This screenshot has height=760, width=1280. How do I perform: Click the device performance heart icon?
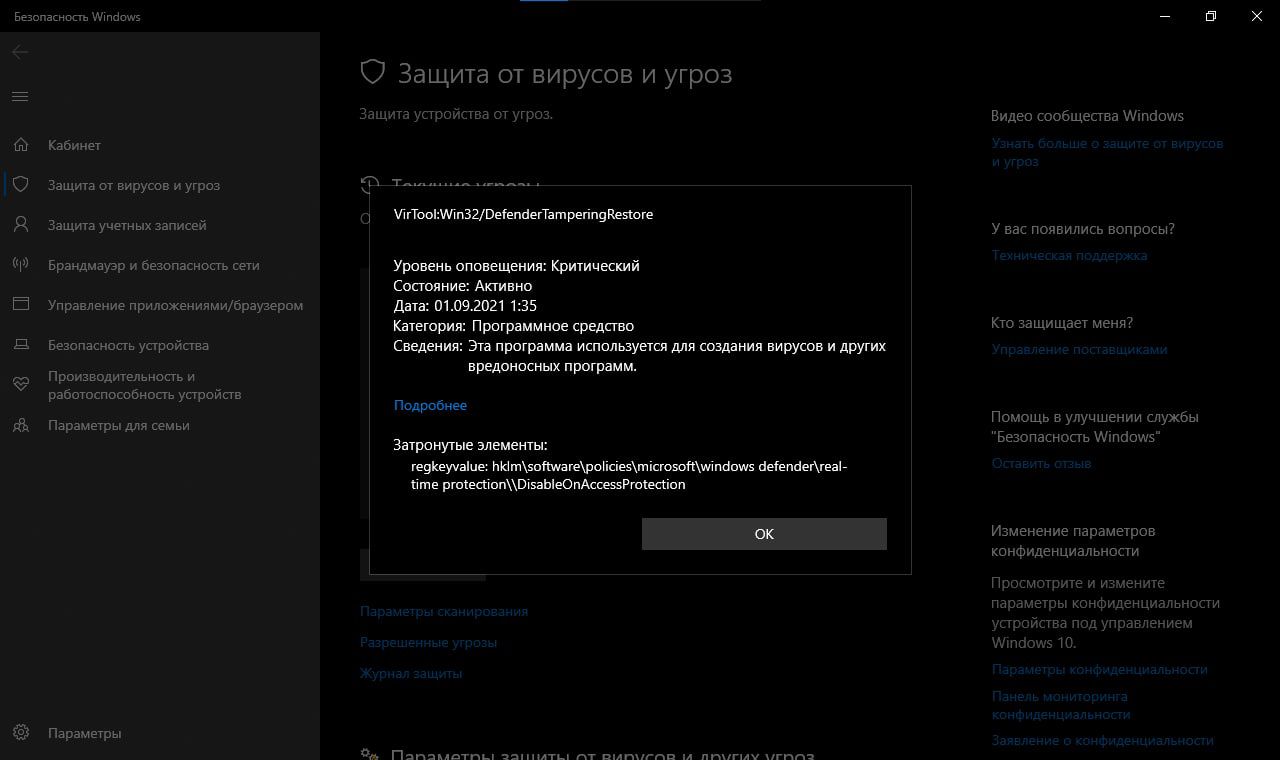(21, 385)
